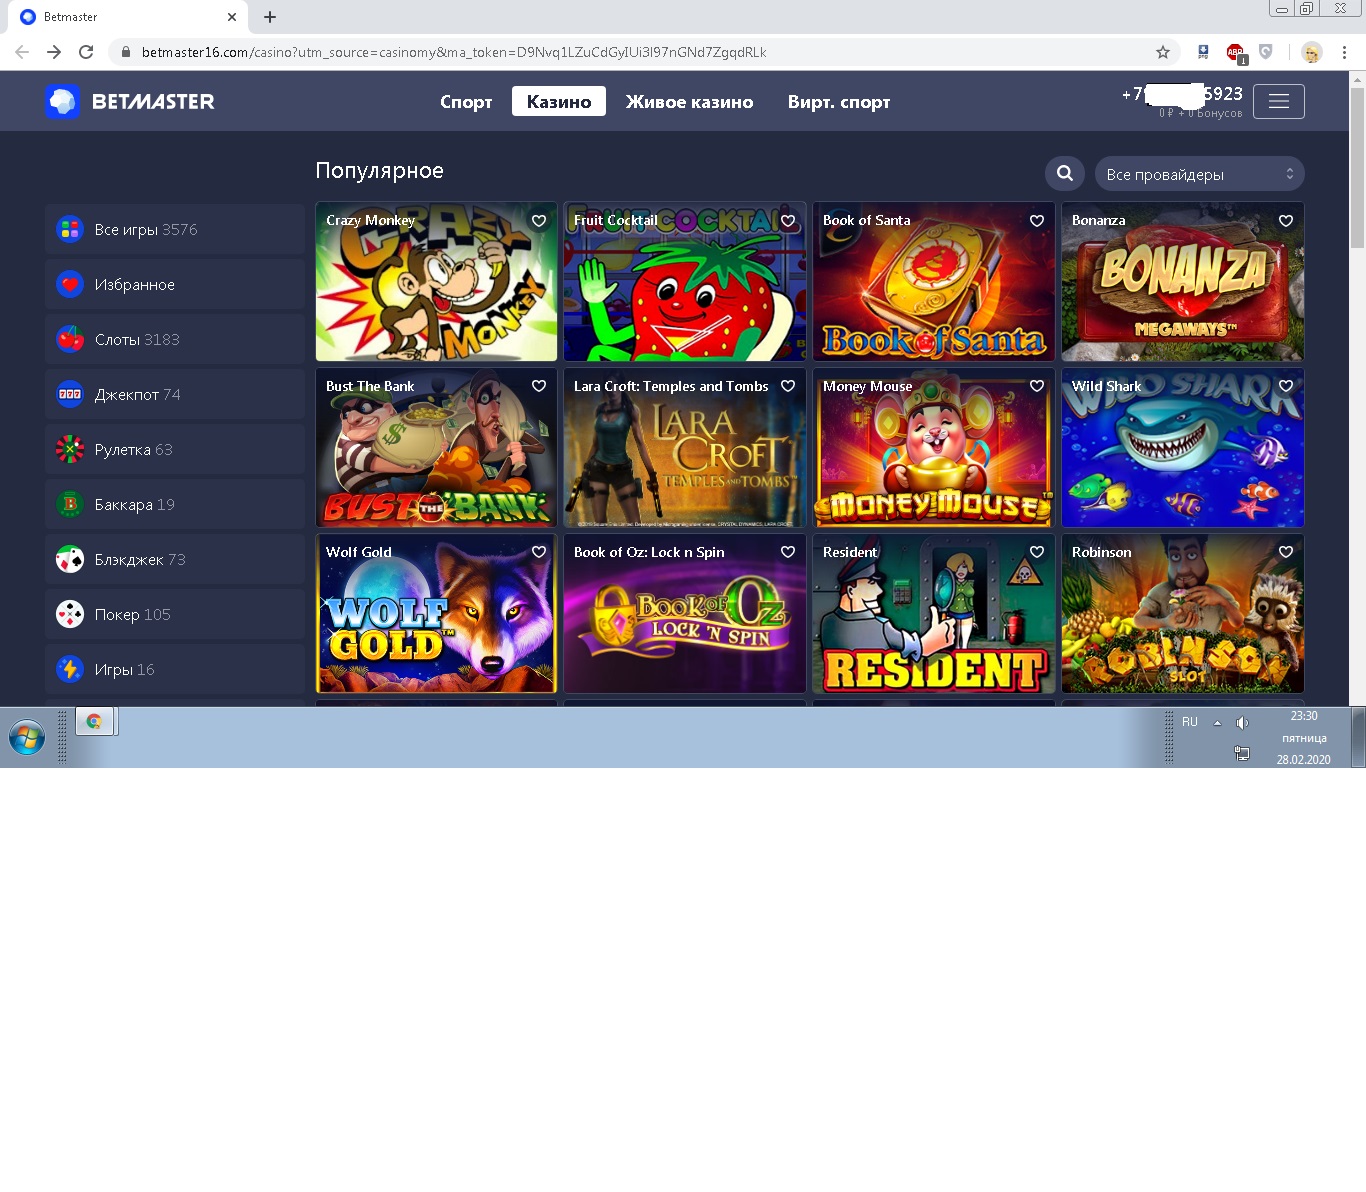Click the 'Слоты' cherry icon

click(x=70, y=339)
